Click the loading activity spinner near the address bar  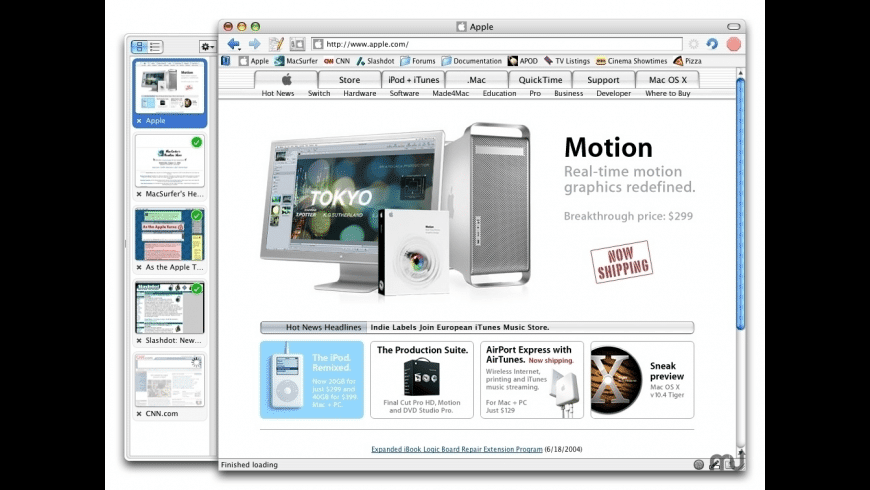click(x=694, y=44)
